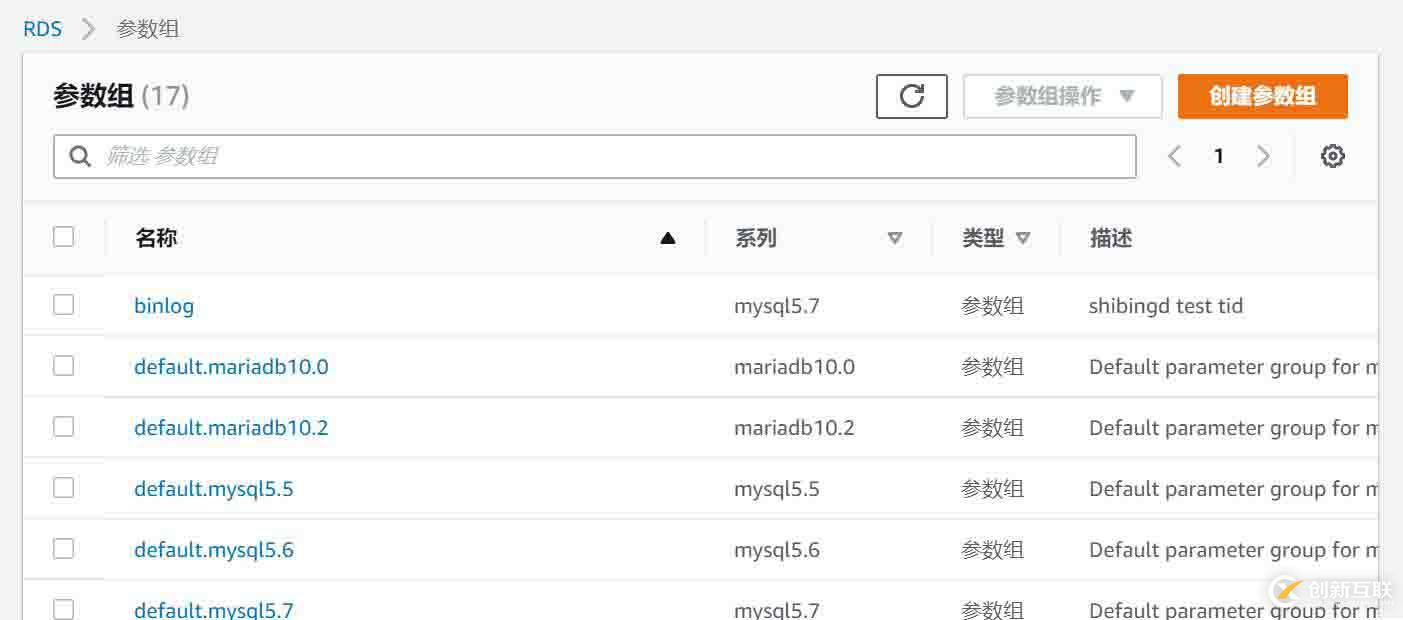Check the row for default.mysql5.6
This screenshot has height=620, width=1403.
coord(63,548)
